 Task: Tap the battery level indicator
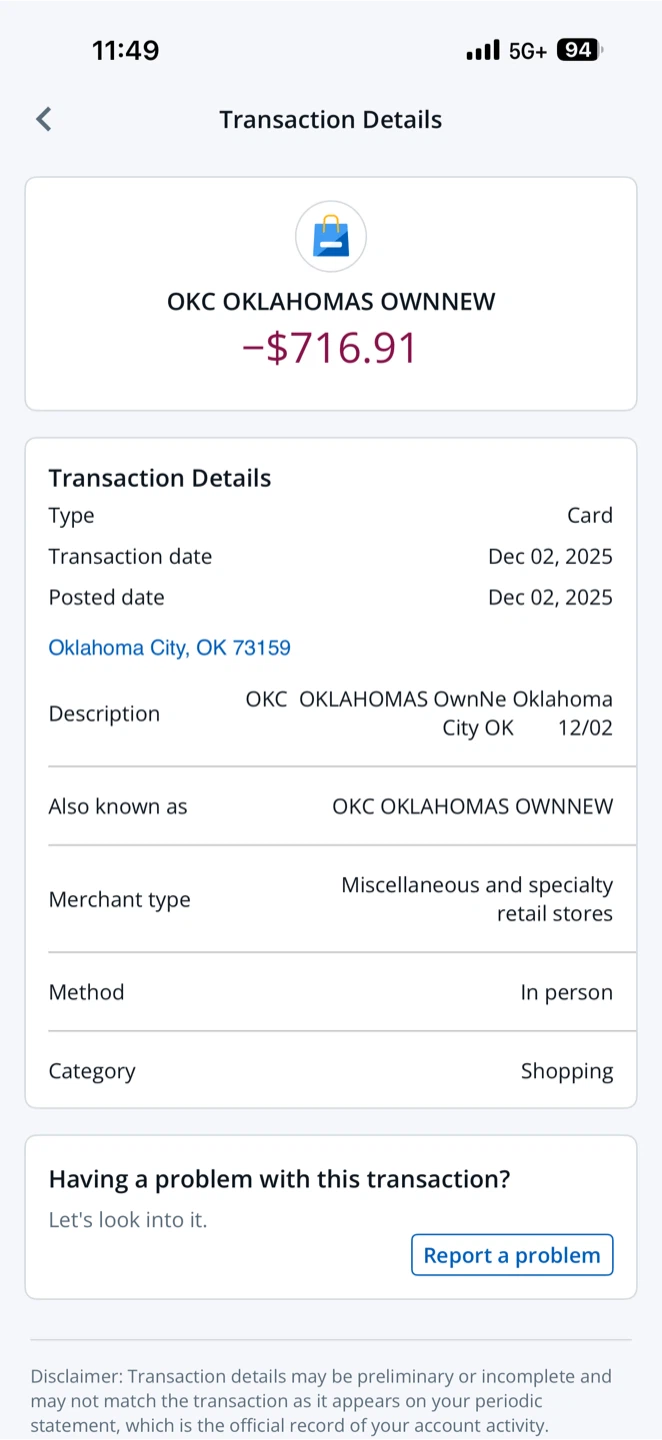[579, 50]
